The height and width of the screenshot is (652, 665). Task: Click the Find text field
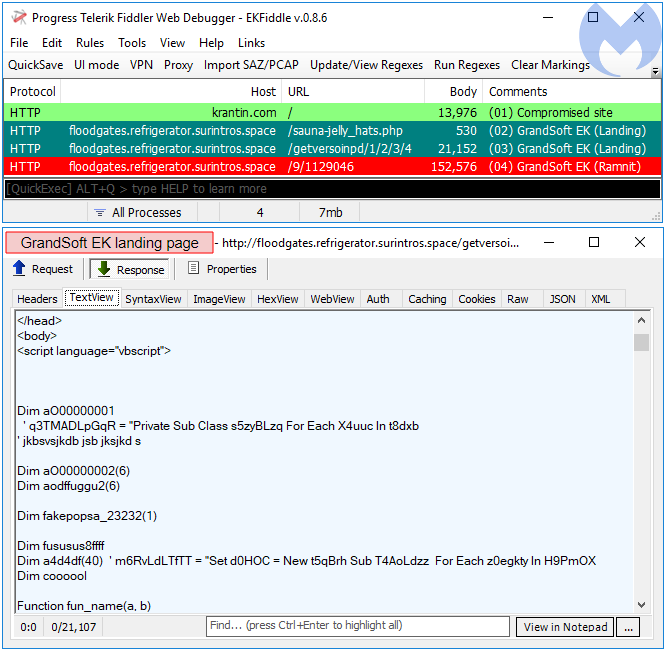click(x=358, y=626)
